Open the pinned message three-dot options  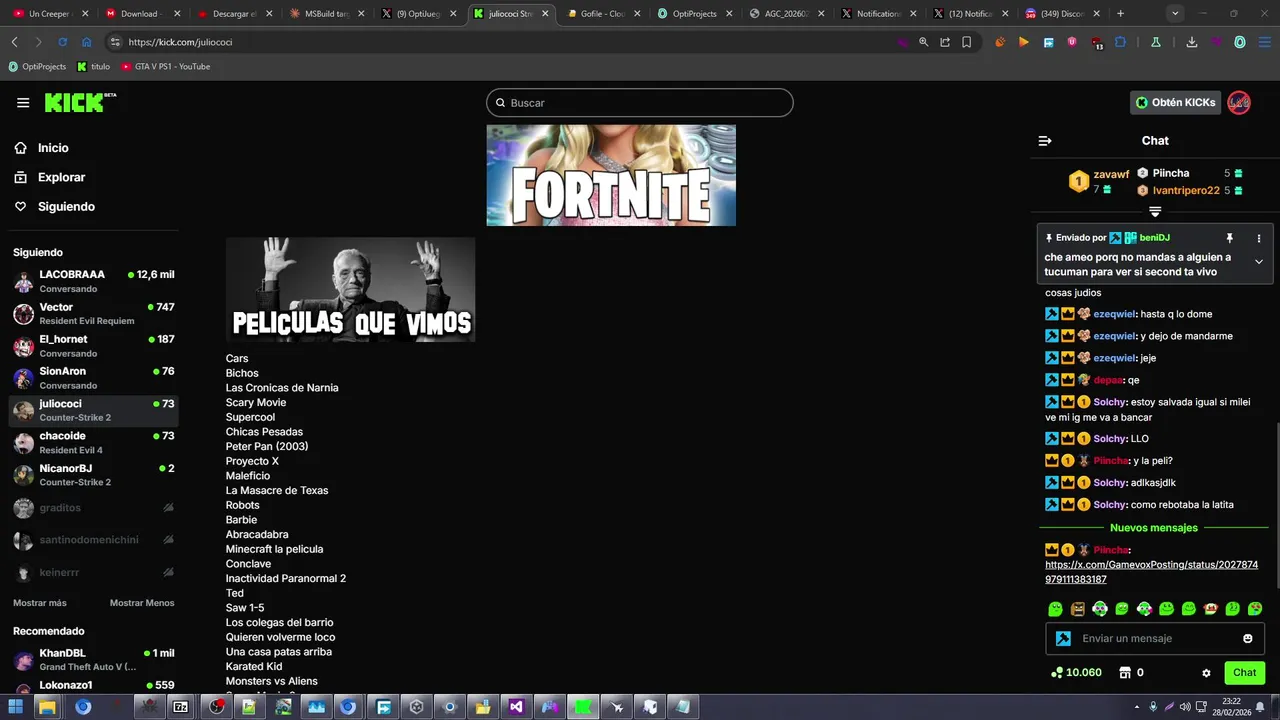click(x=1259, y=238)
